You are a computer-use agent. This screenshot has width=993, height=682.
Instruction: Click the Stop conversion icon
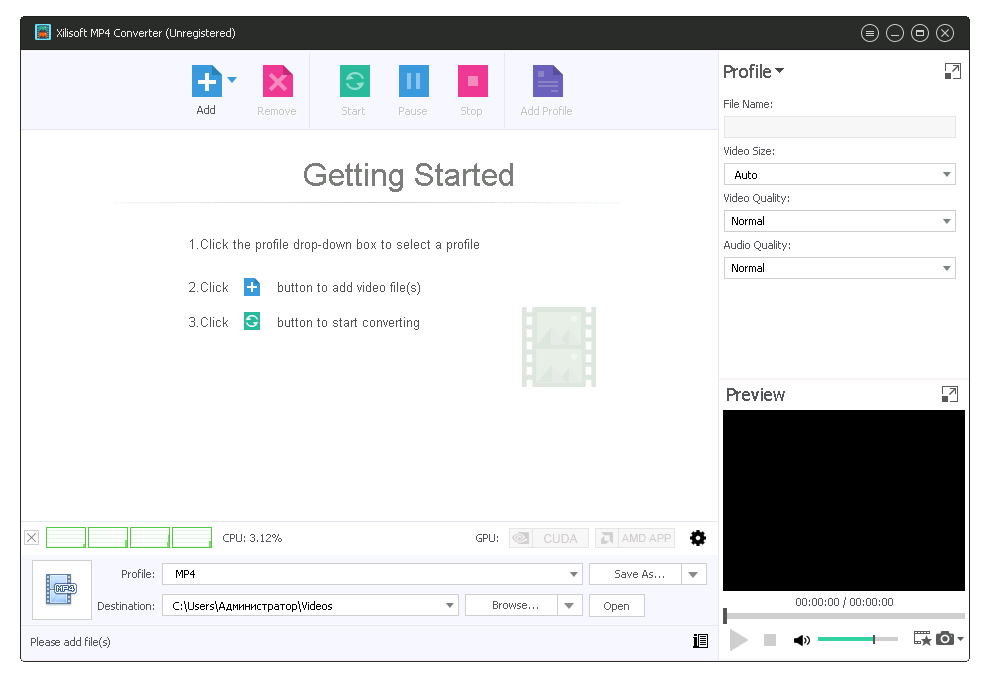(x=471, y=80)
